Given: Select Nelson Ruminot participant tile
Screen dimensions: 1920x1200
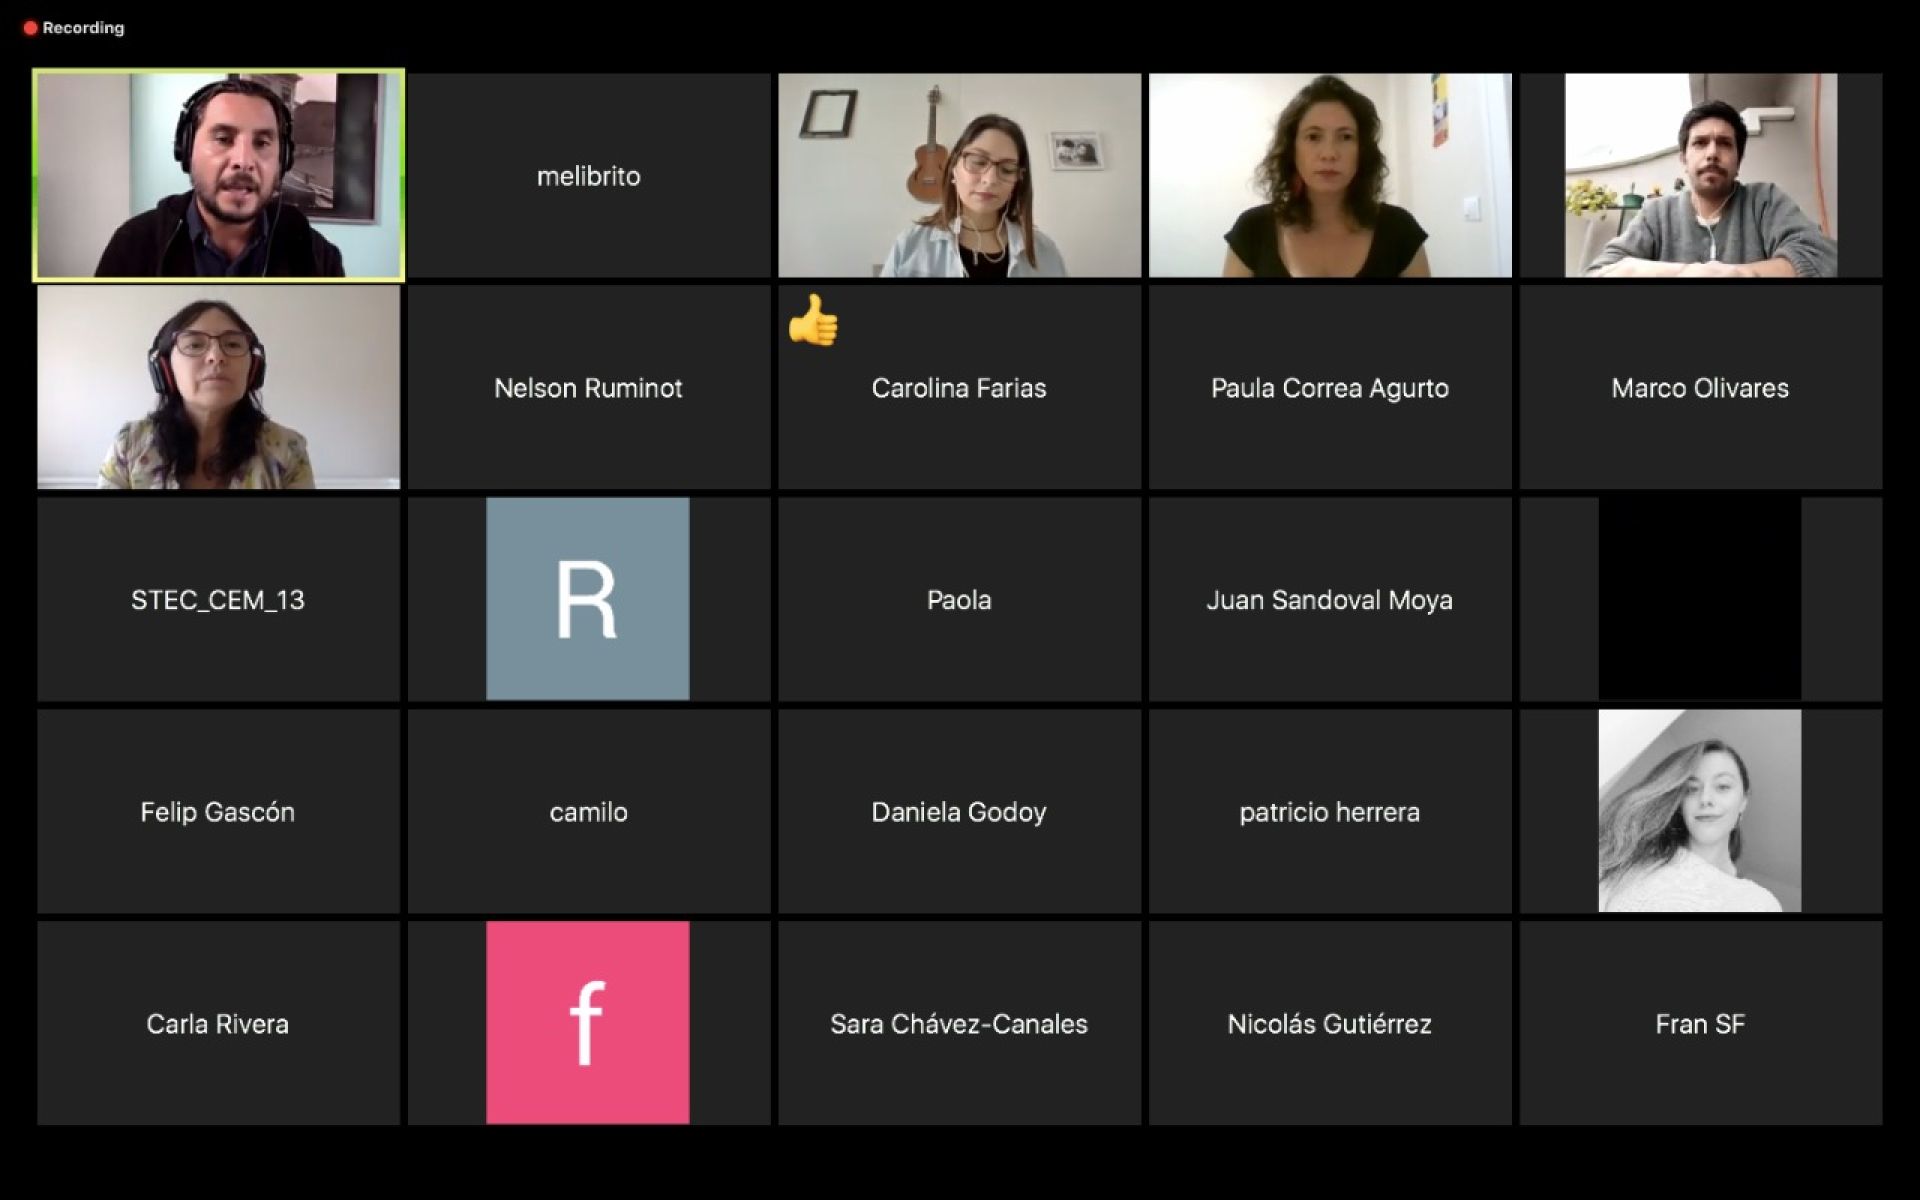Looking at the screenshot, I should click(588, 388).
